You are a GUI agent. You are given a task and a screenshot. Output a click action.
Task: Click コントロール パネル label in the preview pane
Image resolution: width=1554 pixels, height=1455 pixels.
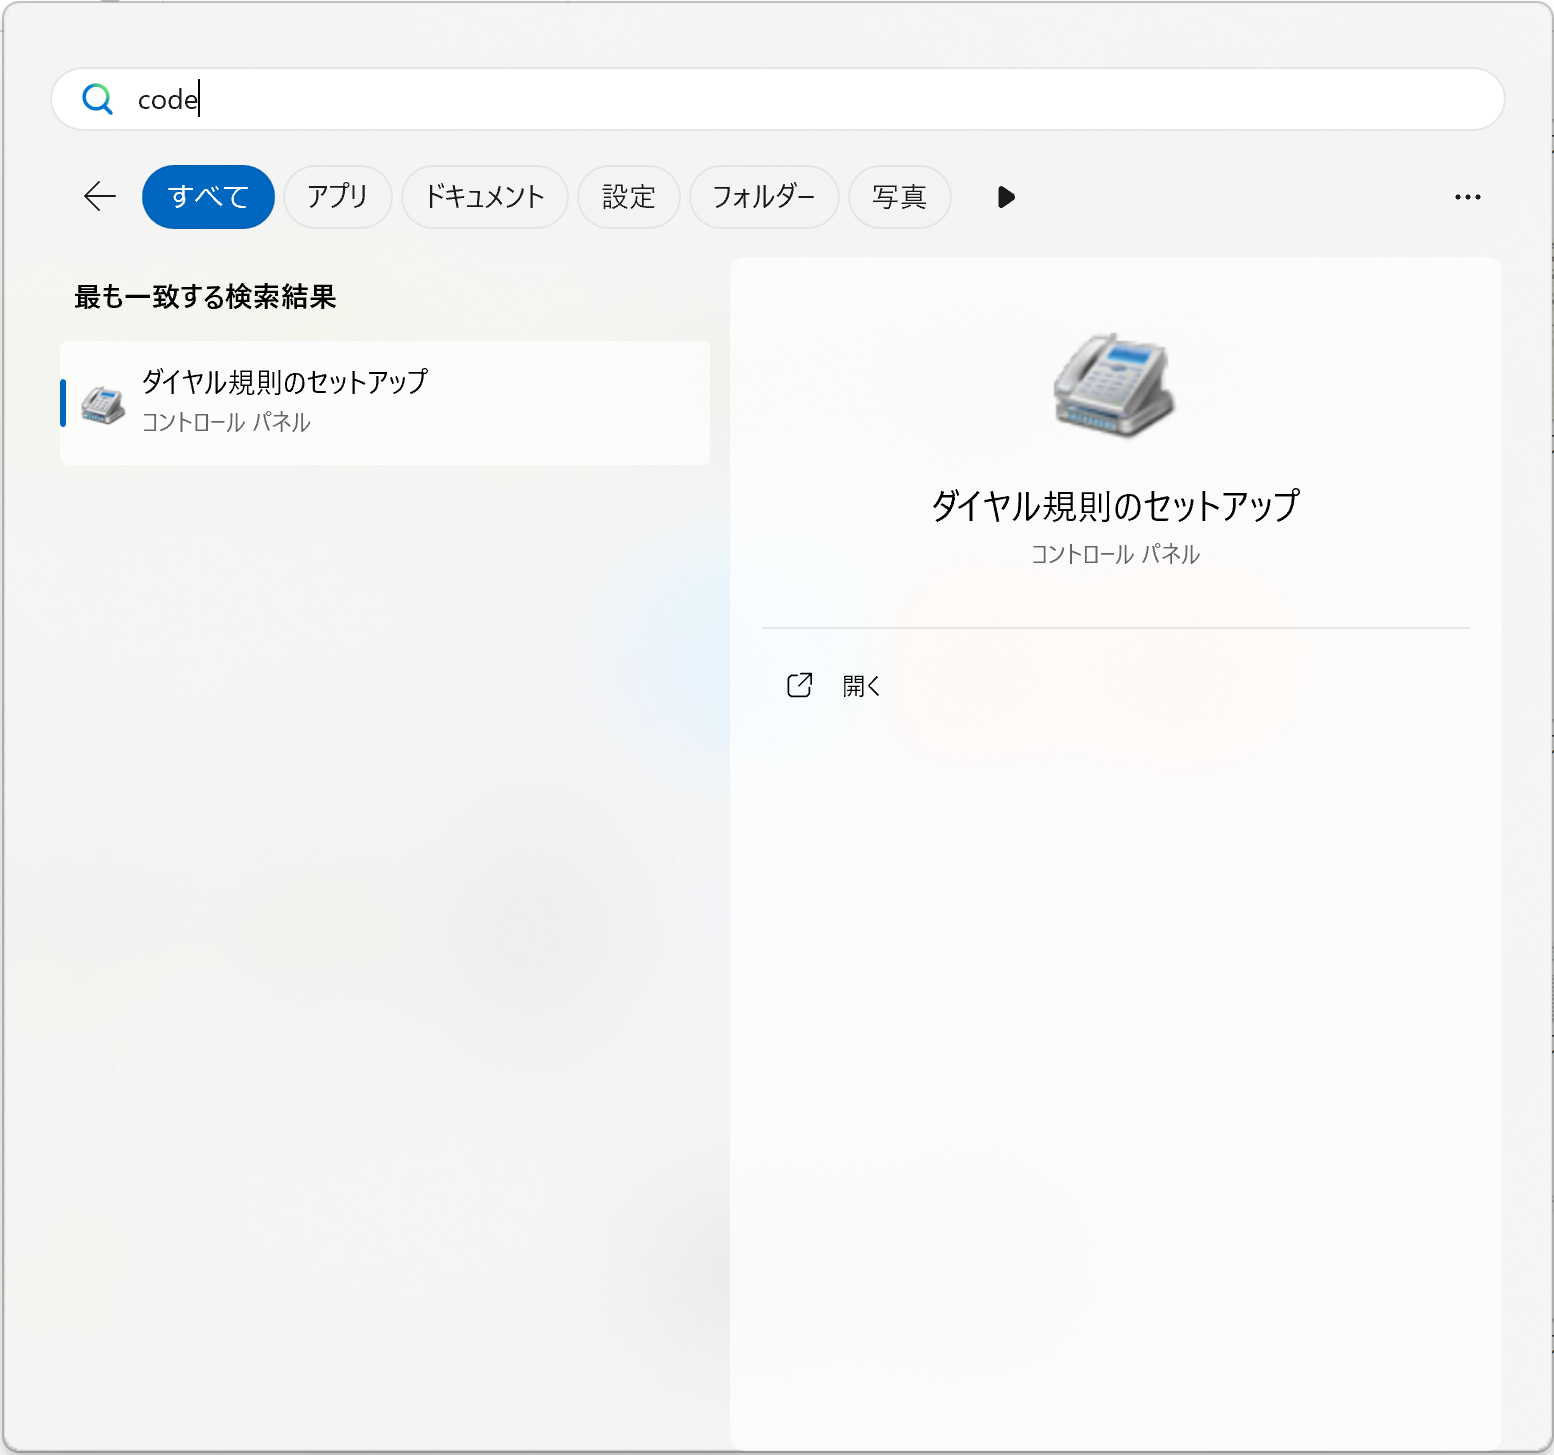pyautogui.click(x=1115, y=554)
